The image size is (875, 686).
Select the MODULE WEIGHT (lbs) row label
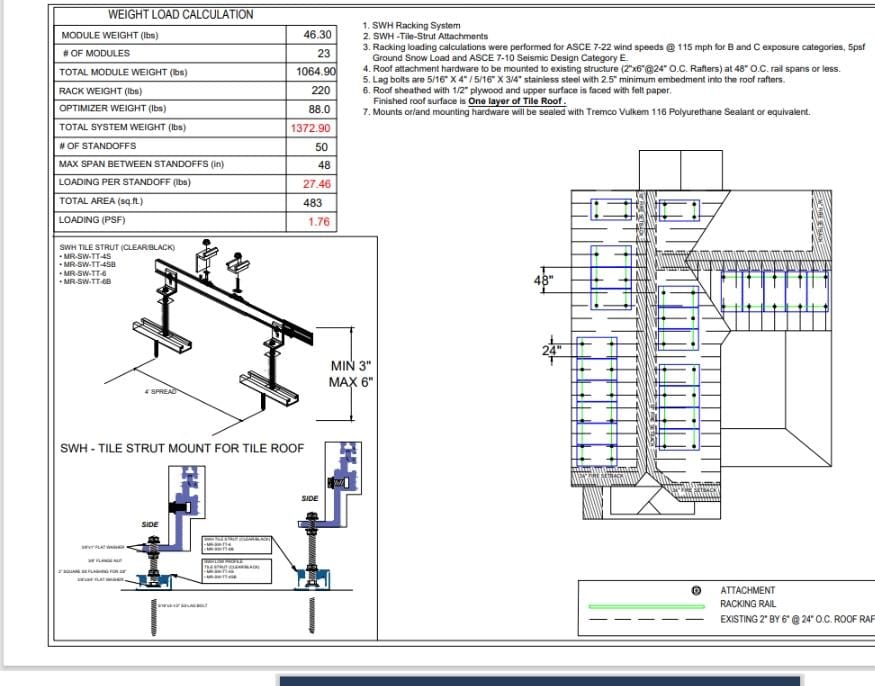click(110, 35)
